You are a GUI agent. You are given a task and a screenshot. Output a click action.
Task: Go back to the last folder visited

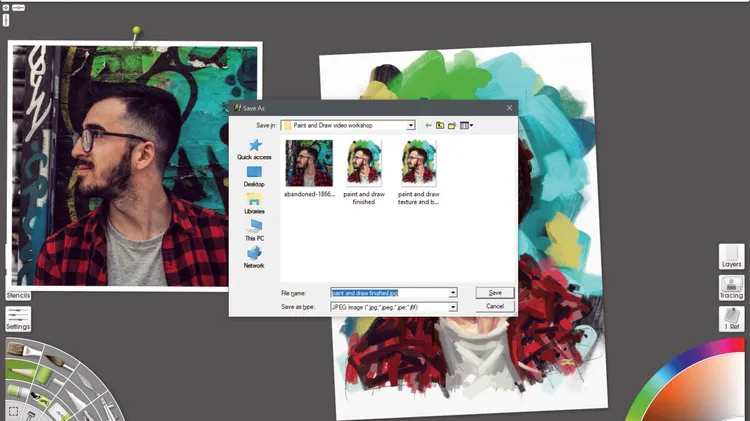[428, 125]
